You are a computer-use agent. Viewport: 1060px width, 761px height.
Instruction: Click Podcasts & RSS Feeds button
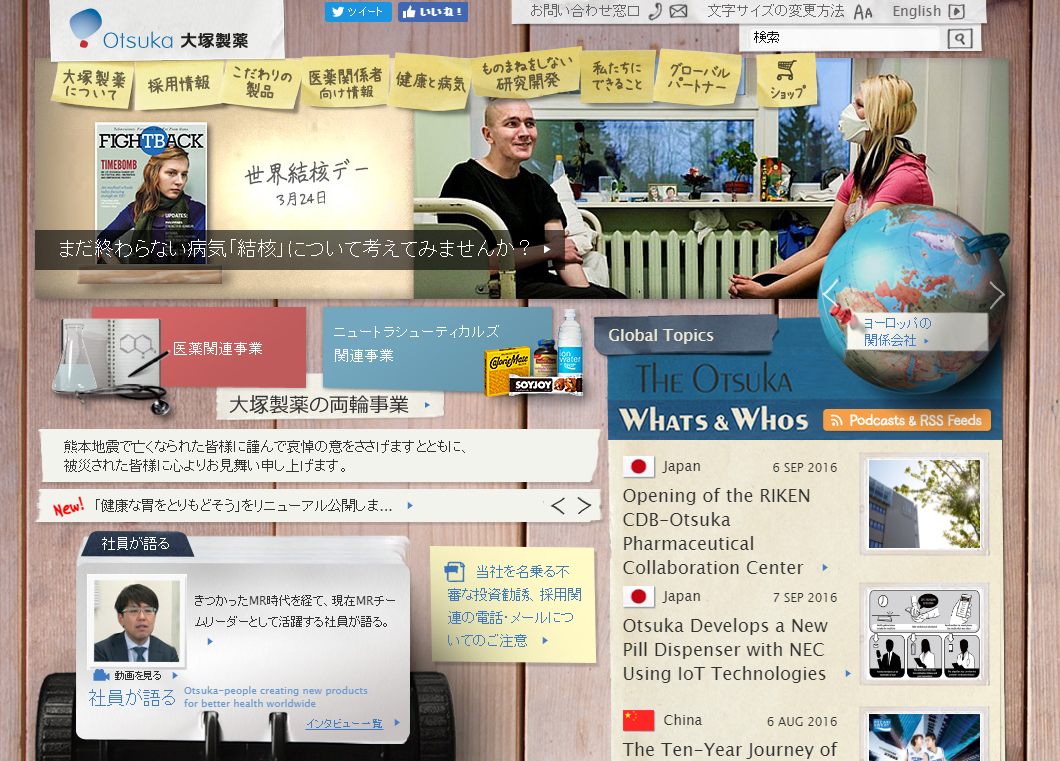click(907, 420)
